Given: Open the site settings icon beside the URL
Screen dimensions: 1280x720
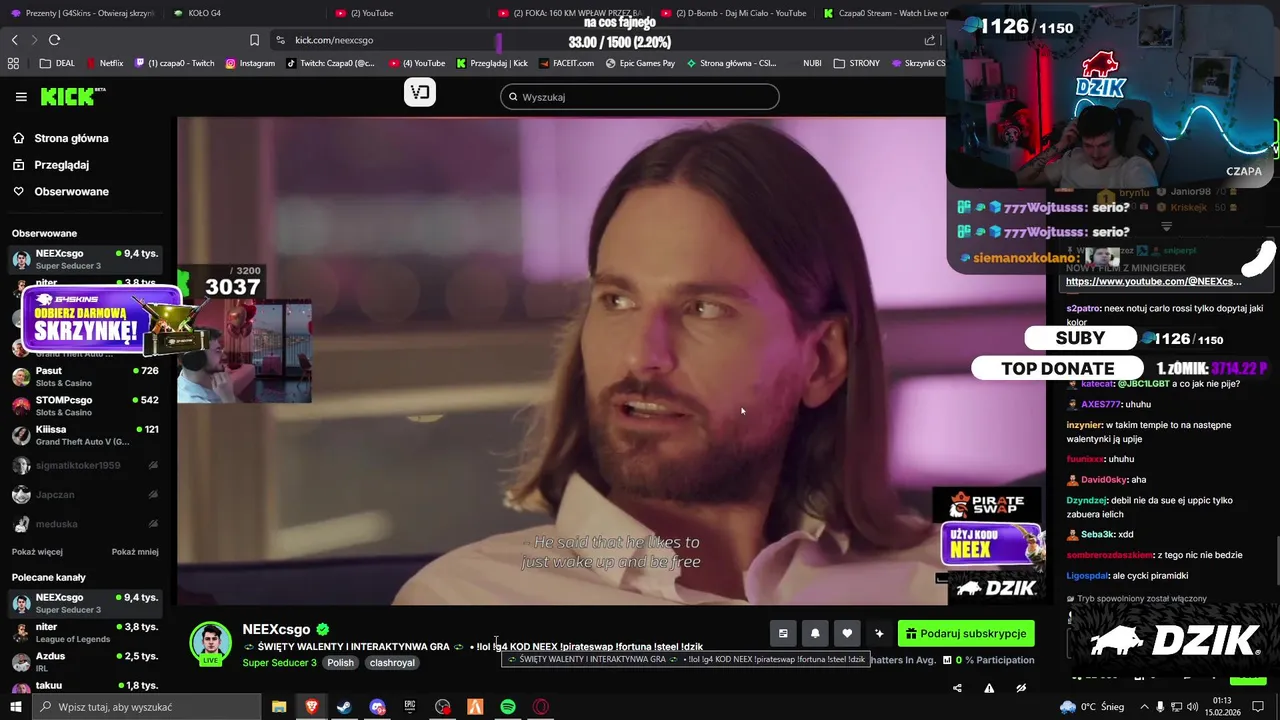Looking at the screenshot, I should pos(280,40).
